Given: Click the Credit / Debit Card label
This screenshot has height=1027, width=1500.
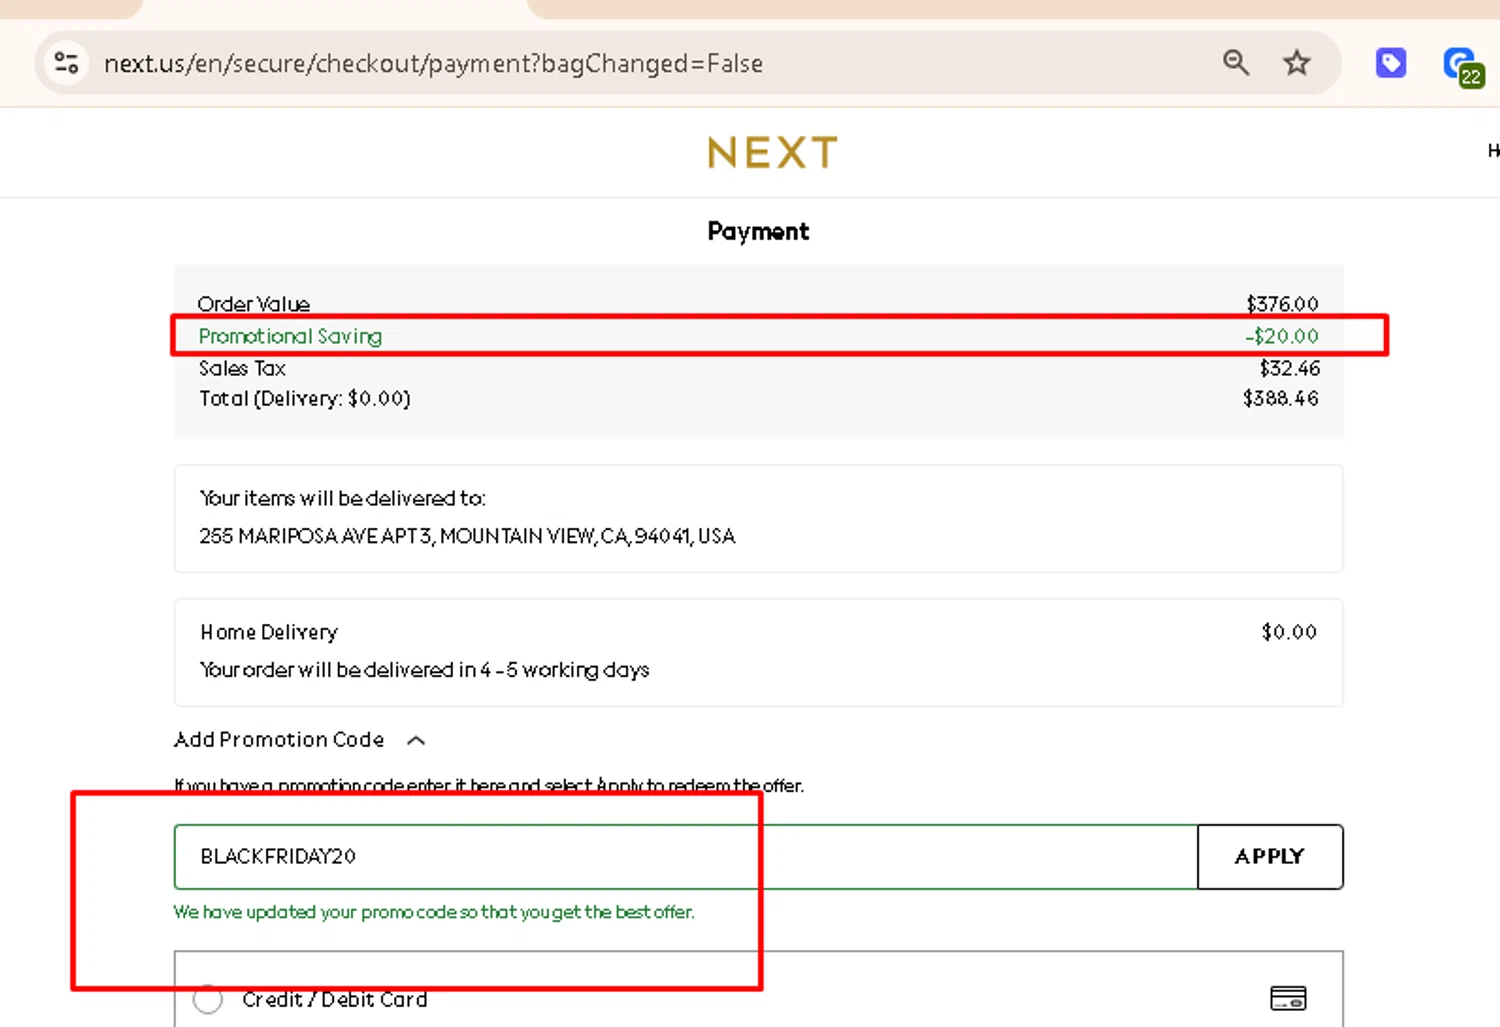Looking at the screenshot, I should click(335, 999).
